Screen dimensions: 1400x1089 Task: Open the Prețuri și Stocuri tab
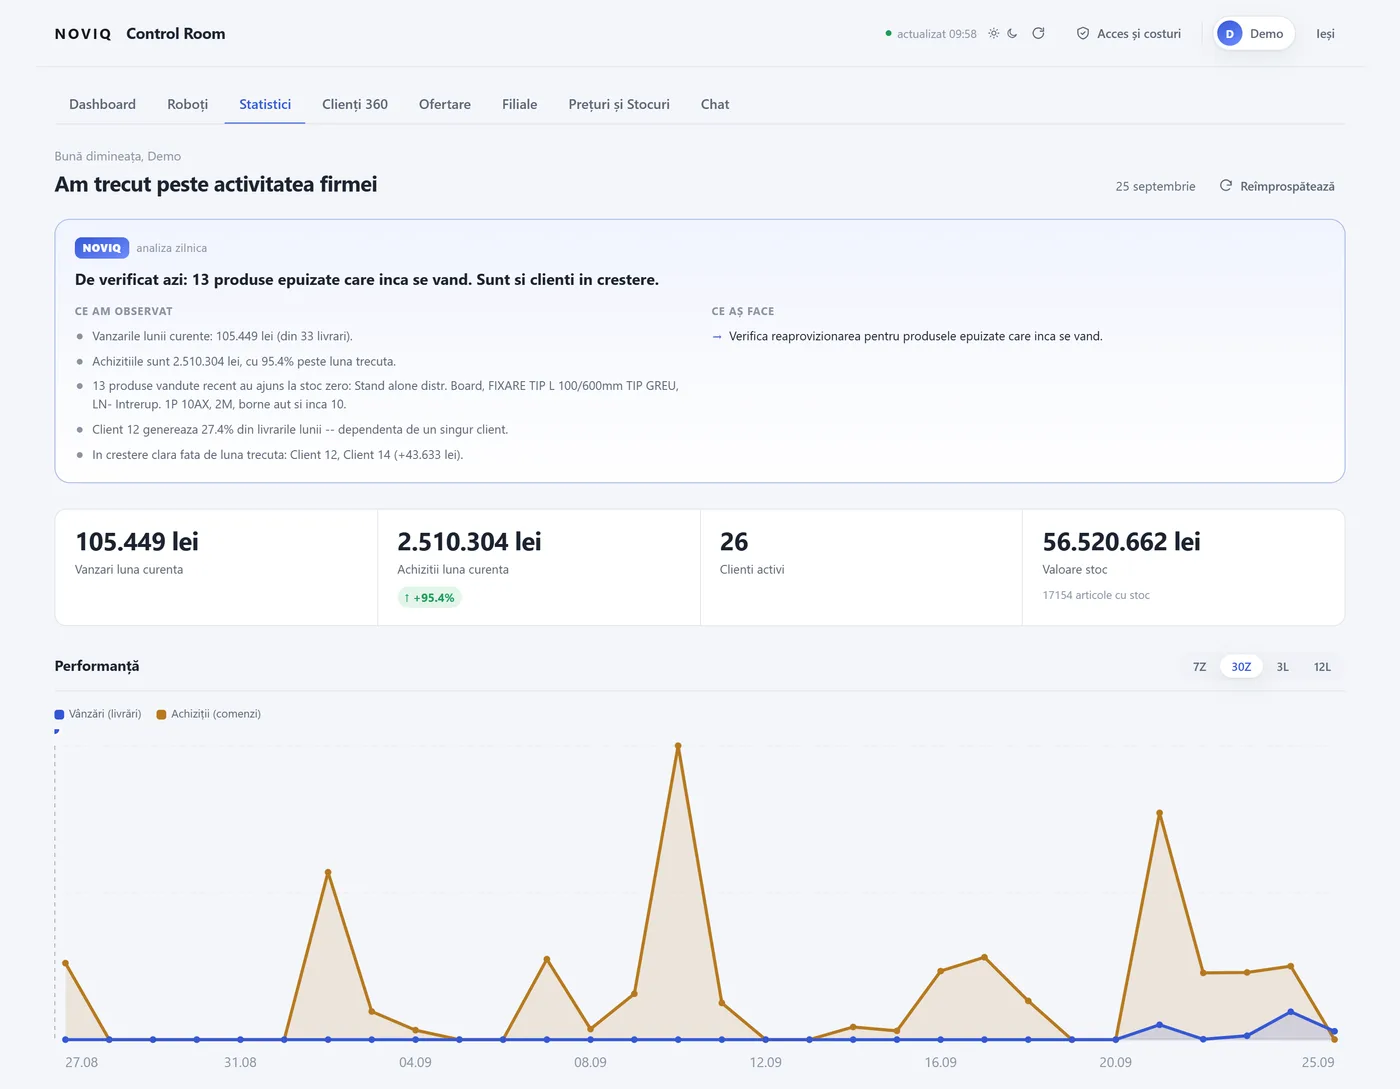619,104
